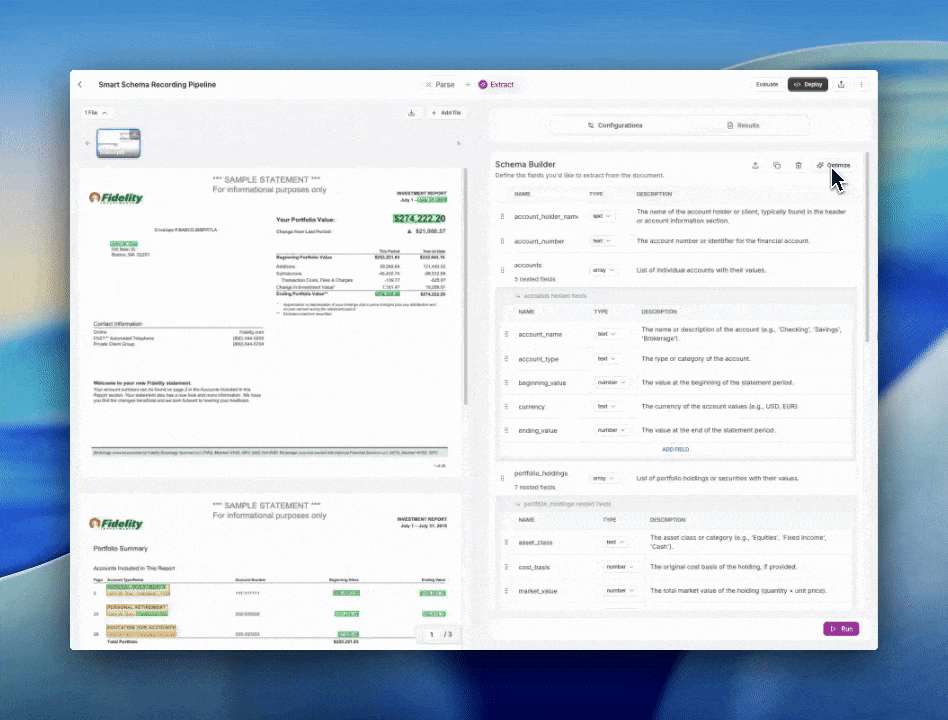Open the share/export icon next to Deploy
The width and height of the screenshot is (948, 720).
pos(842,84)
